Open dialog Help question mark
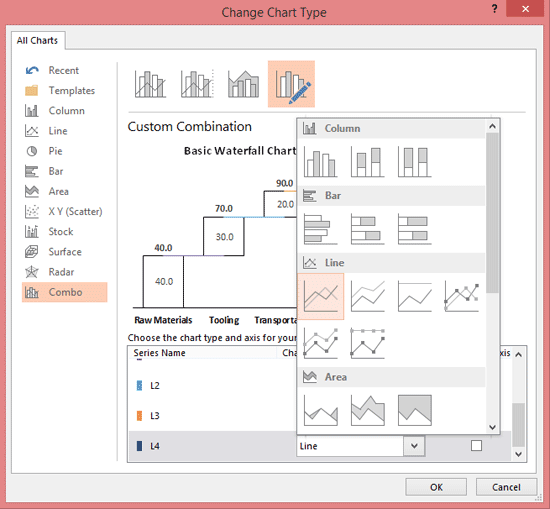Image resolution: width=550 pixels, height=509 pixels. [494, 9]
